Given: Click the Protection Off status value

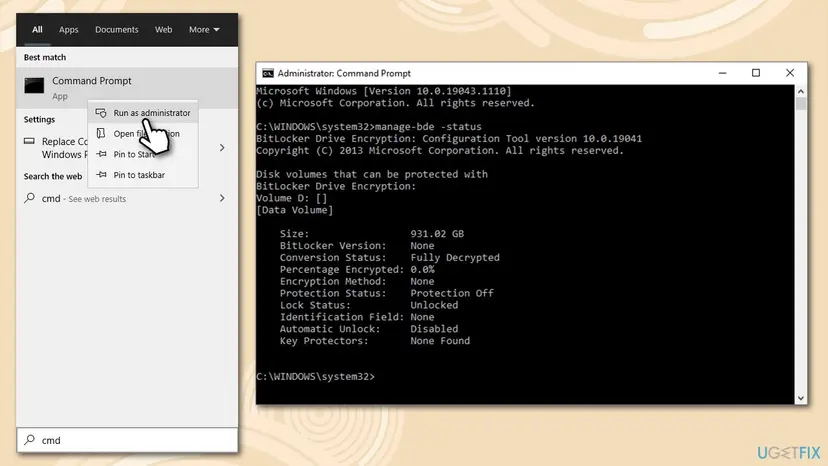Looking at the screenshot, I should coord(452,293).
